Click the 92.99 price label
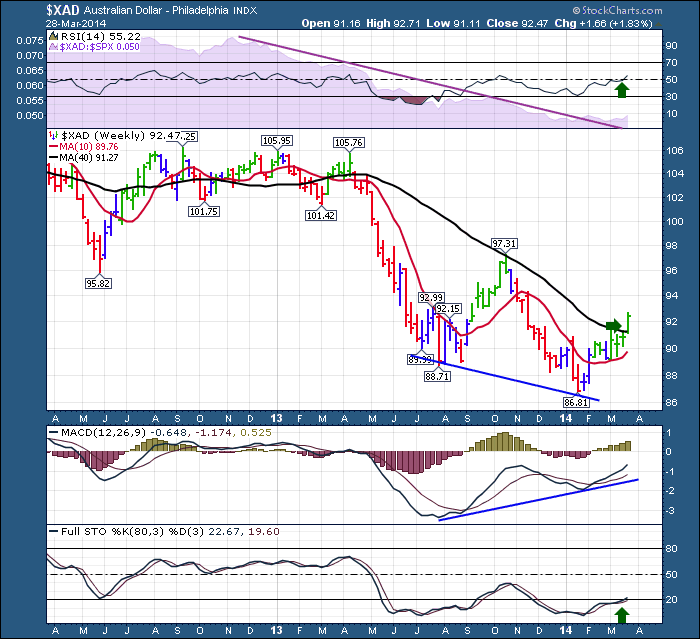Screen dimensions: 700x639 [x=431, y=298]
